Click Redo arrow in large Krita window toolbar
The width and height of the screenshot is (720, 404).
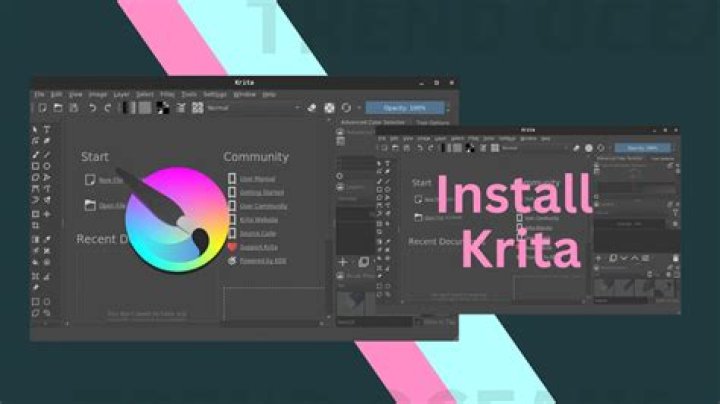pos(108,108)
